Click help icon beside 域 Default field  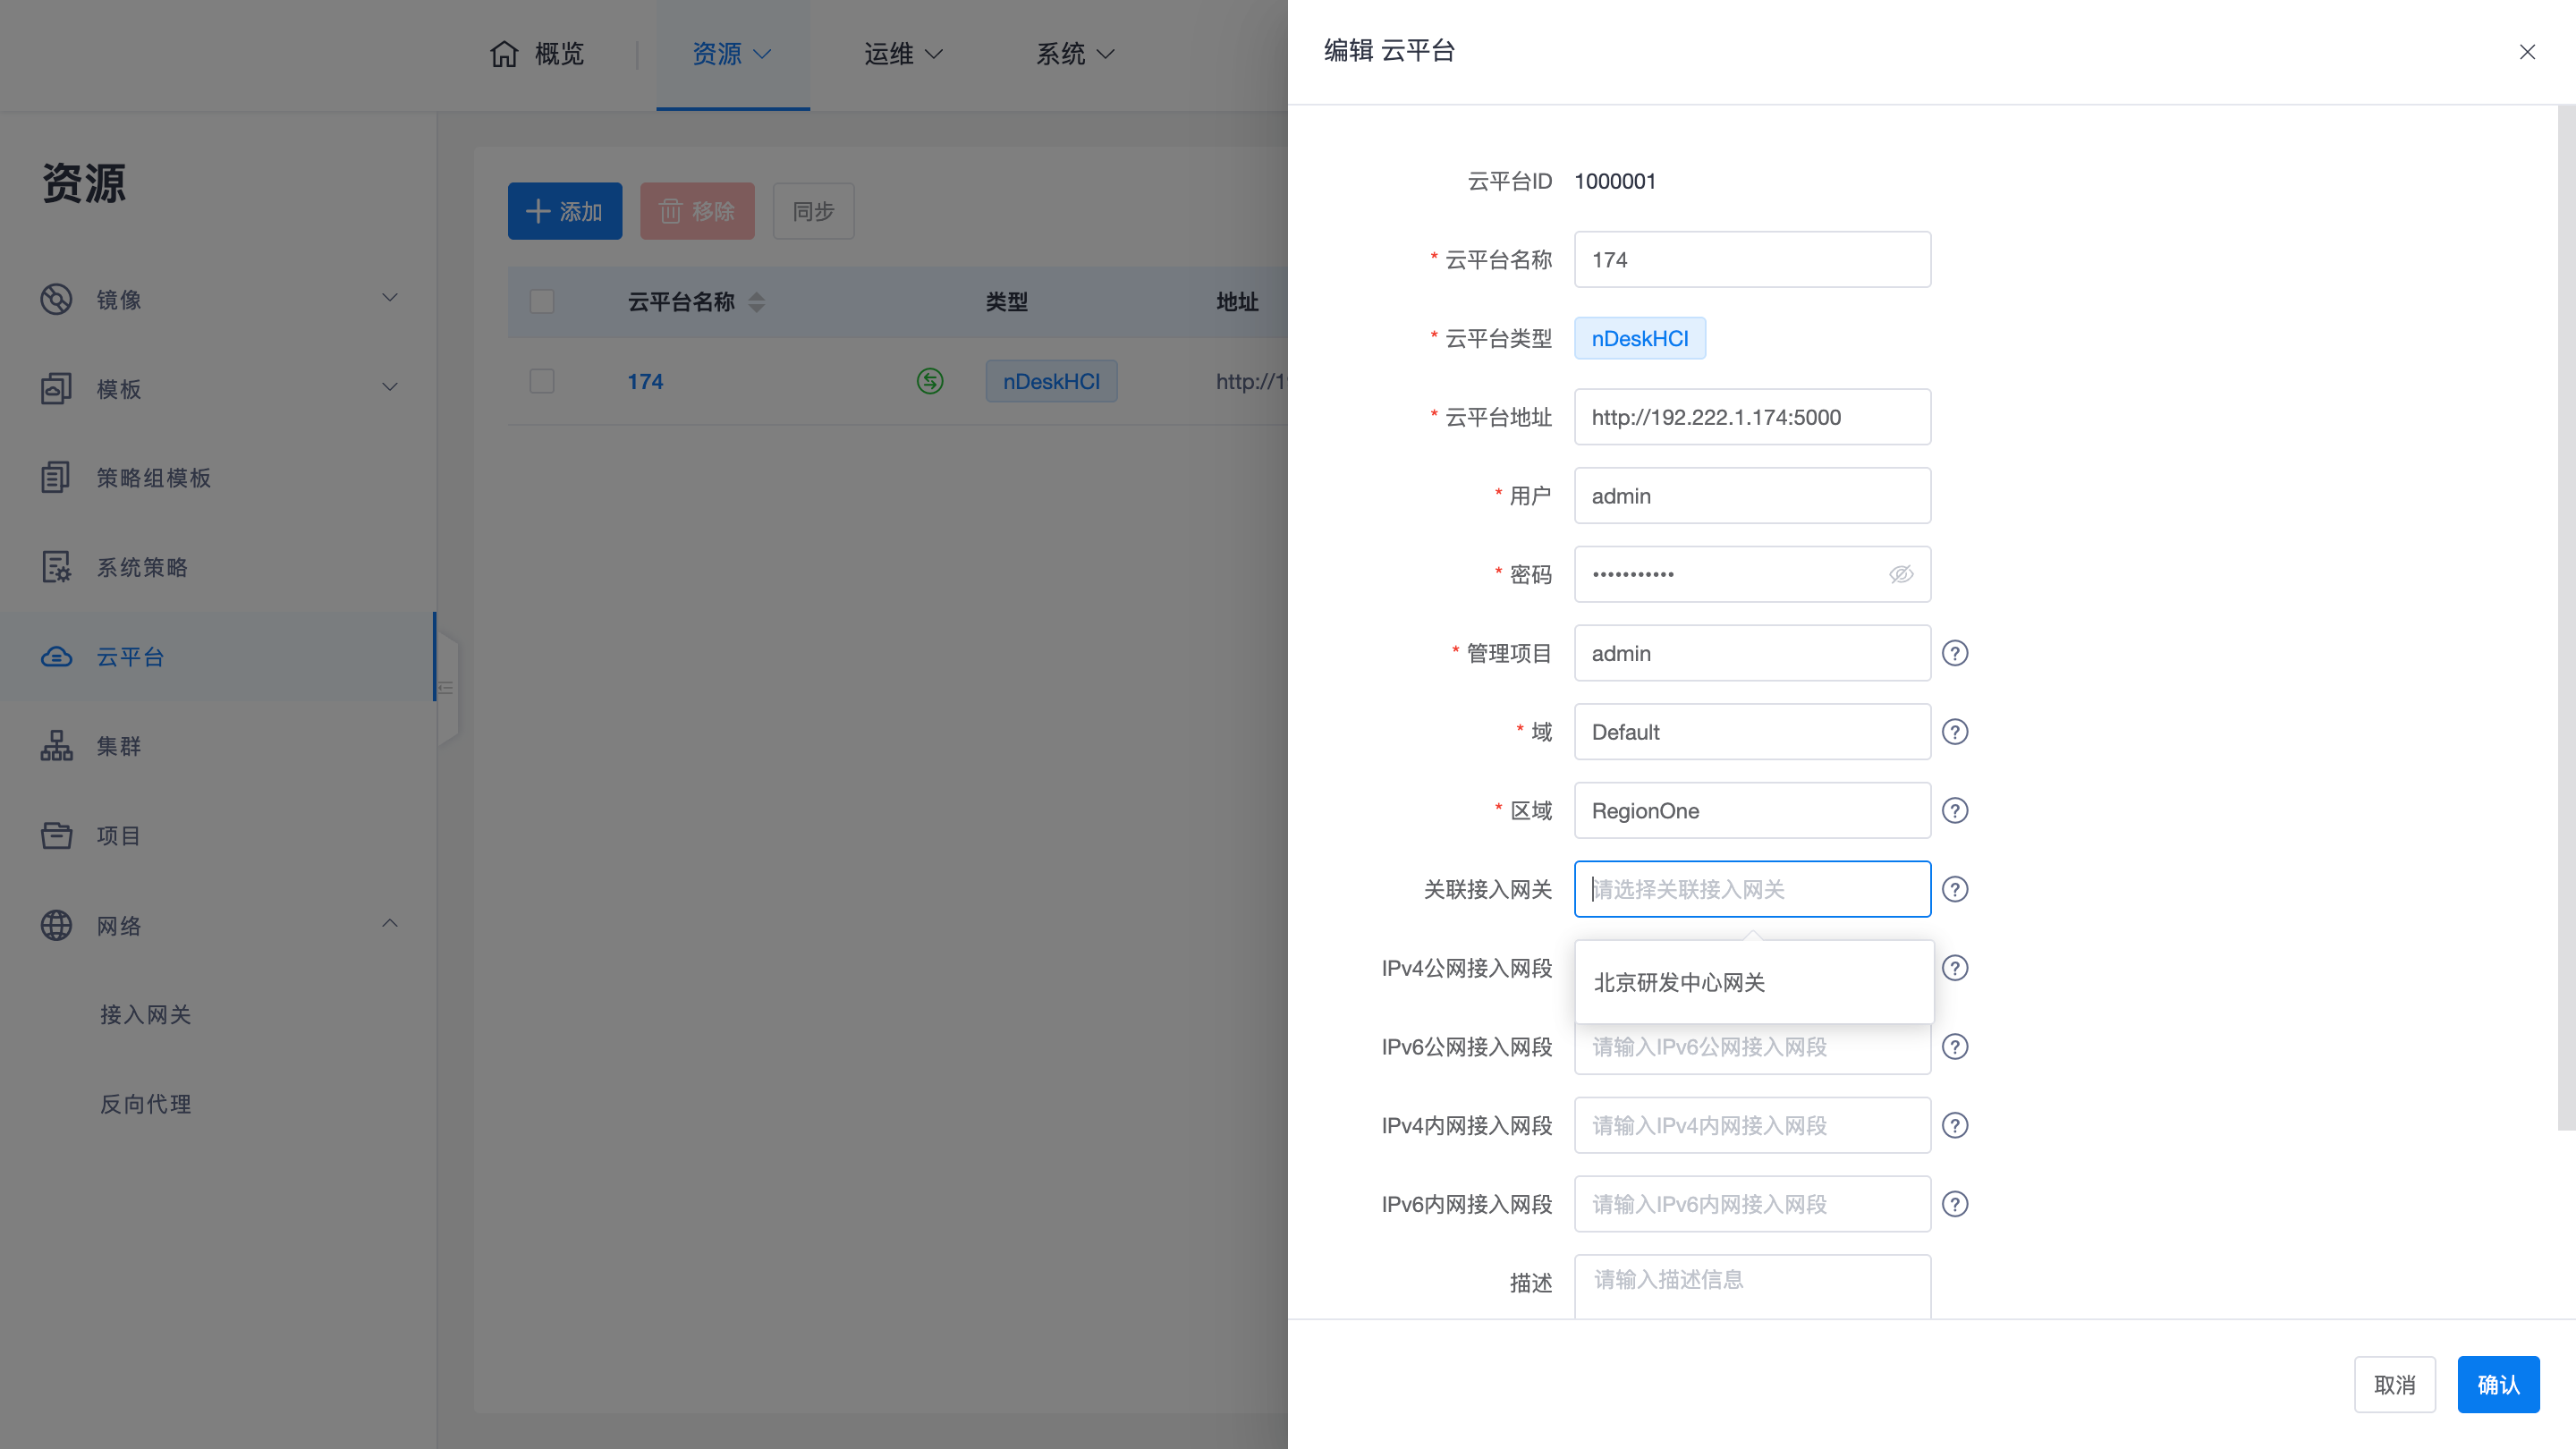[1954, 732]
